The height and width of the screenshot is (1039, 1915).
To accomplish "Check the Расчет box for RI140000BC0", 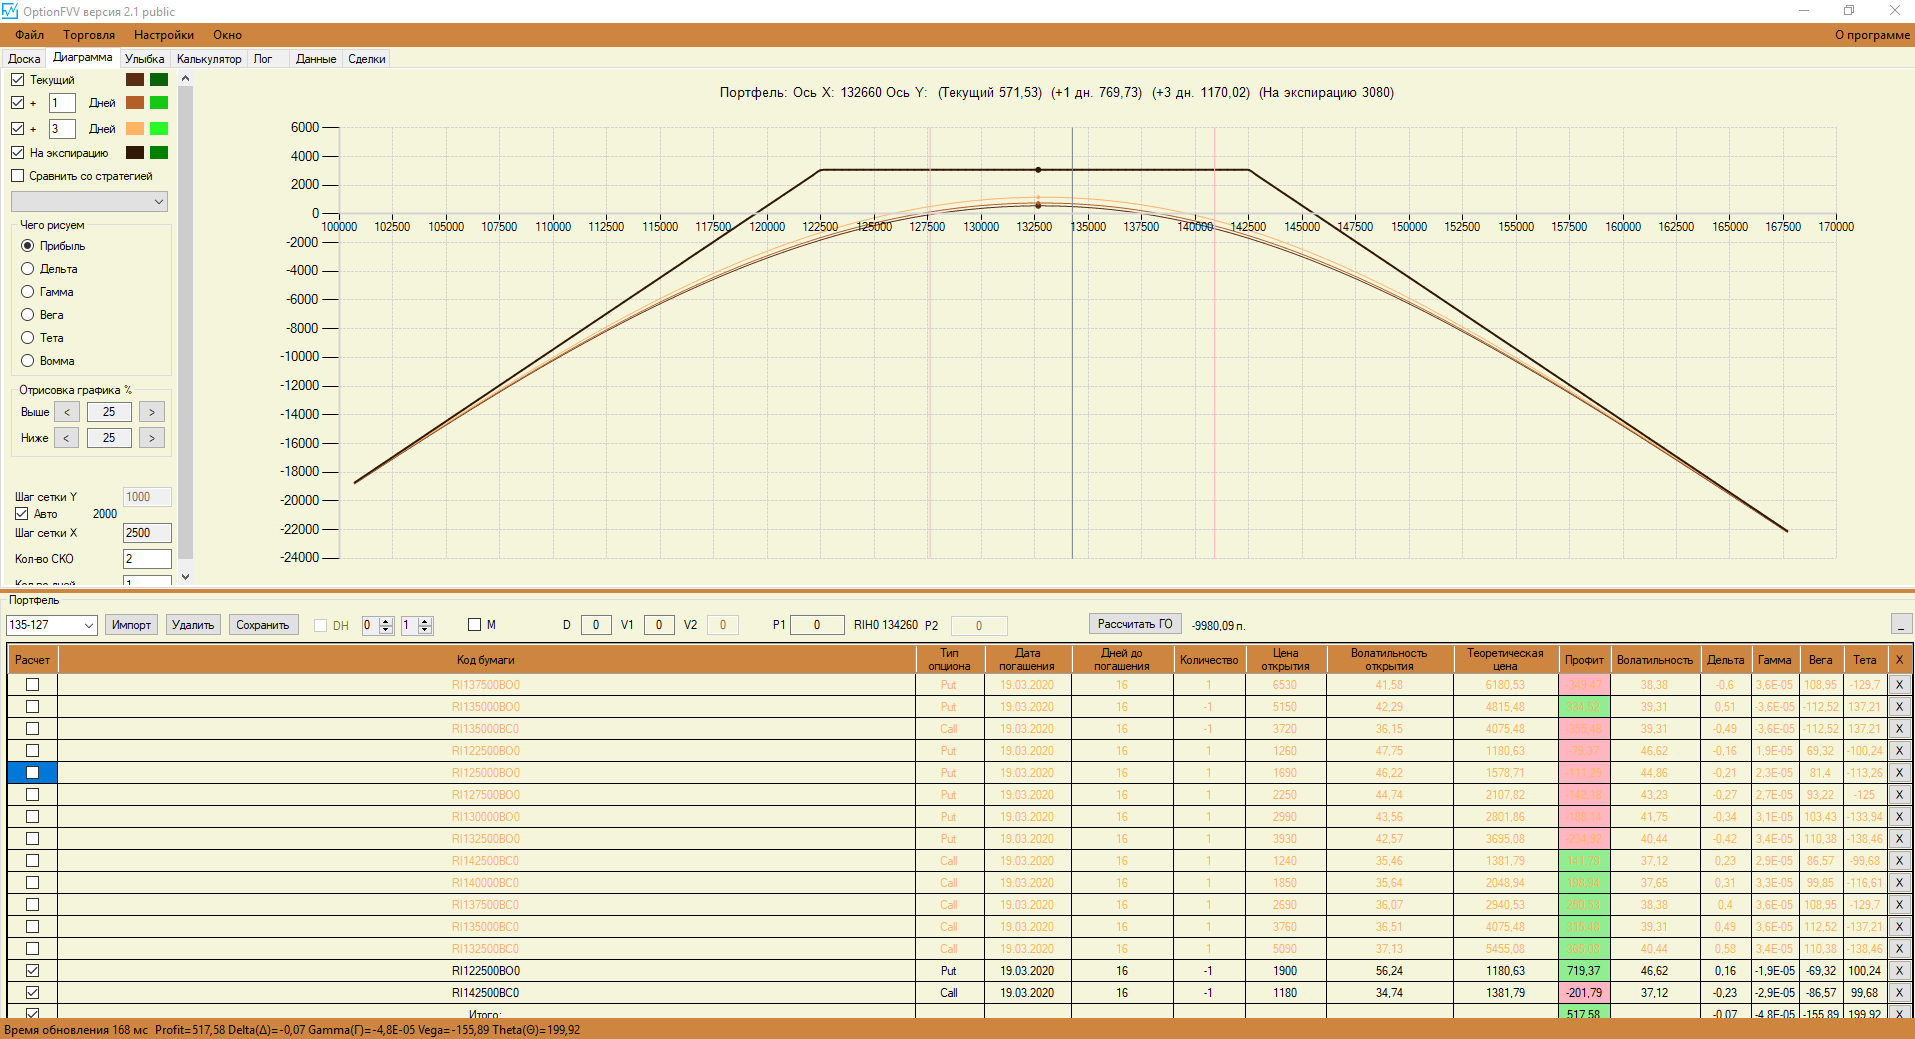I will (x=33, y=883).
